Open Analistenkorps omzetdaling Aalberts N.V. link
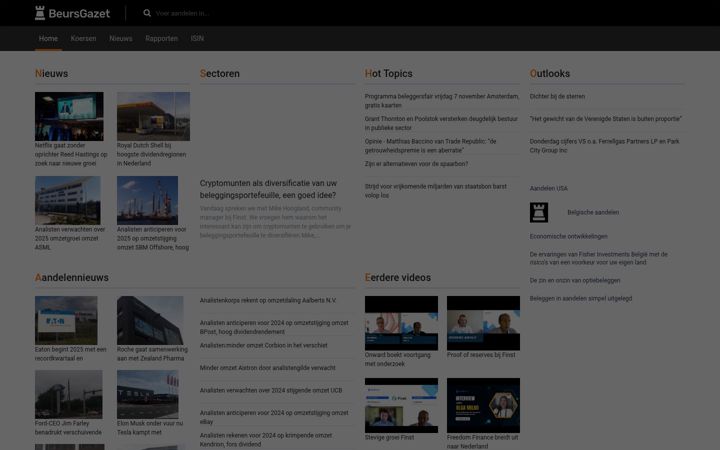 point(268,300)
